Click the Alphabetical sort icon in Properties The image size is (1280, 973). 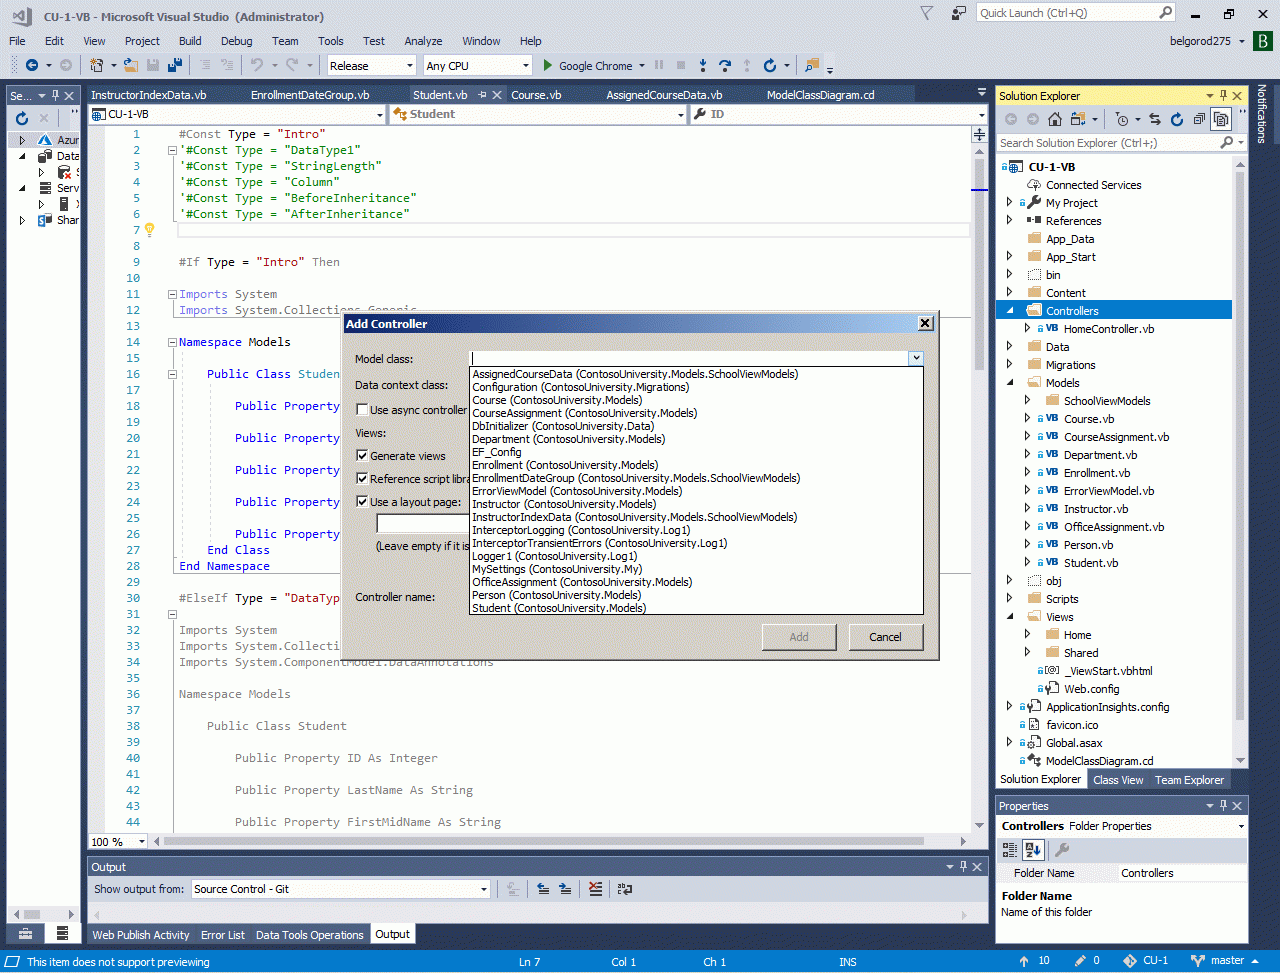coord(1033,850)
